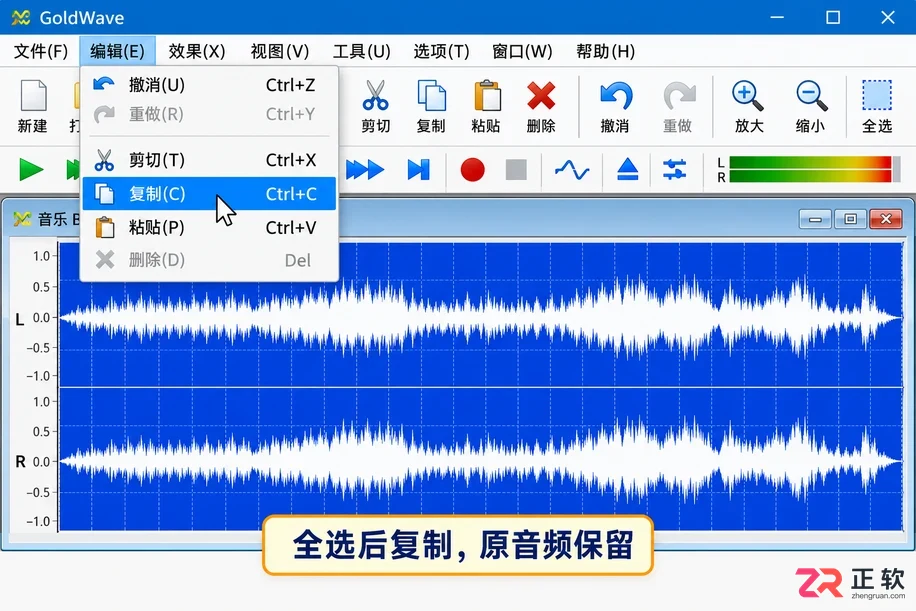Viewport: 916px width, 611px height.
Task: Click the blue waveform curve icon
Action: pyautogui.click(x=572, y=170)
